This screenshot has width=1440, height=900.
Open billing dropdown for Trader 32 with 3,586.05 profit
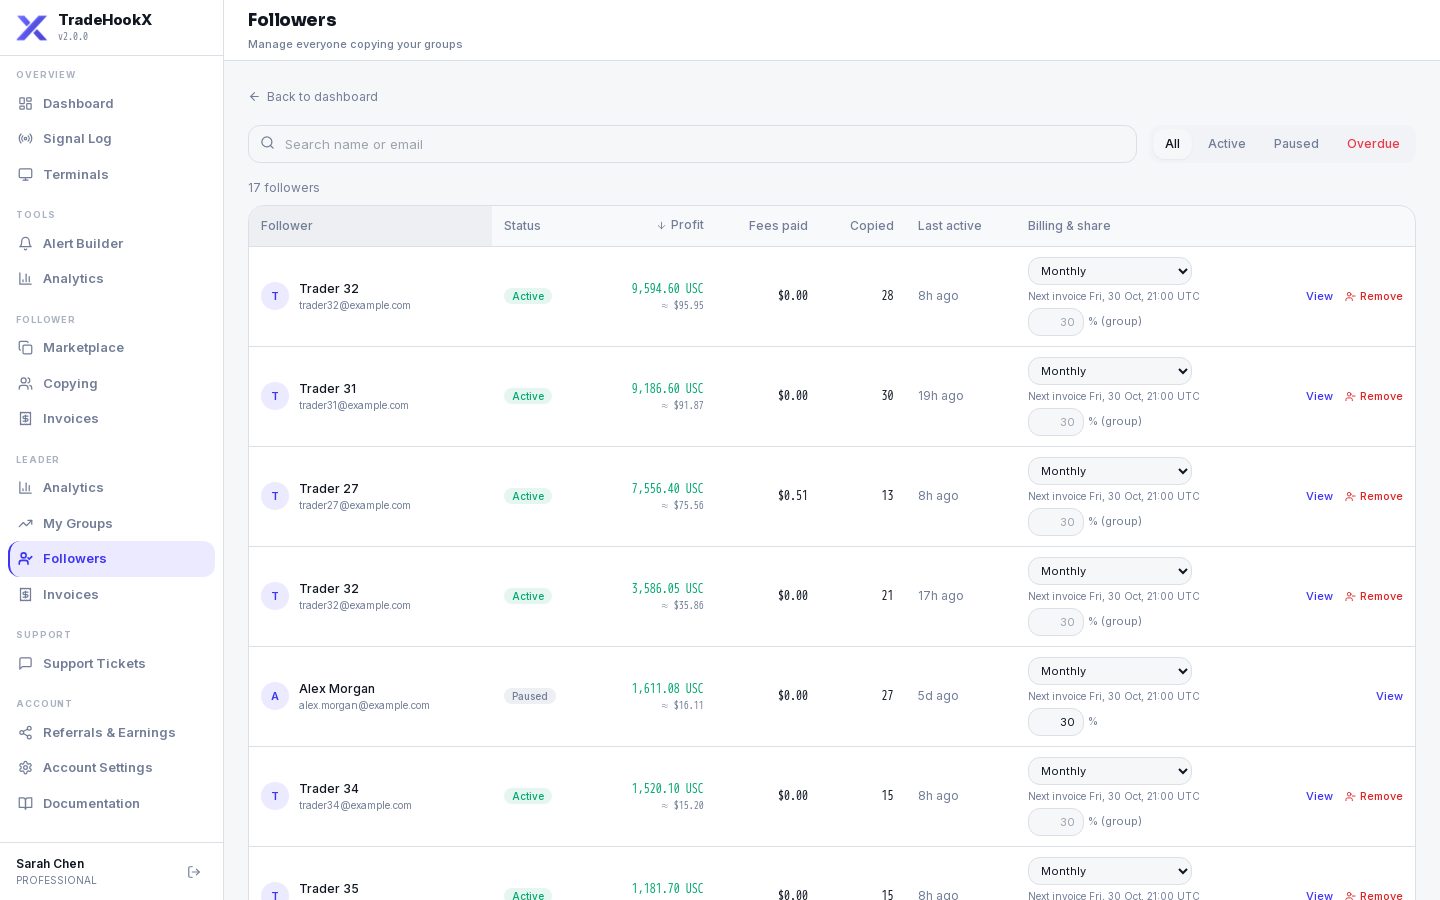pyautogui.click(x=1110, y=571)
